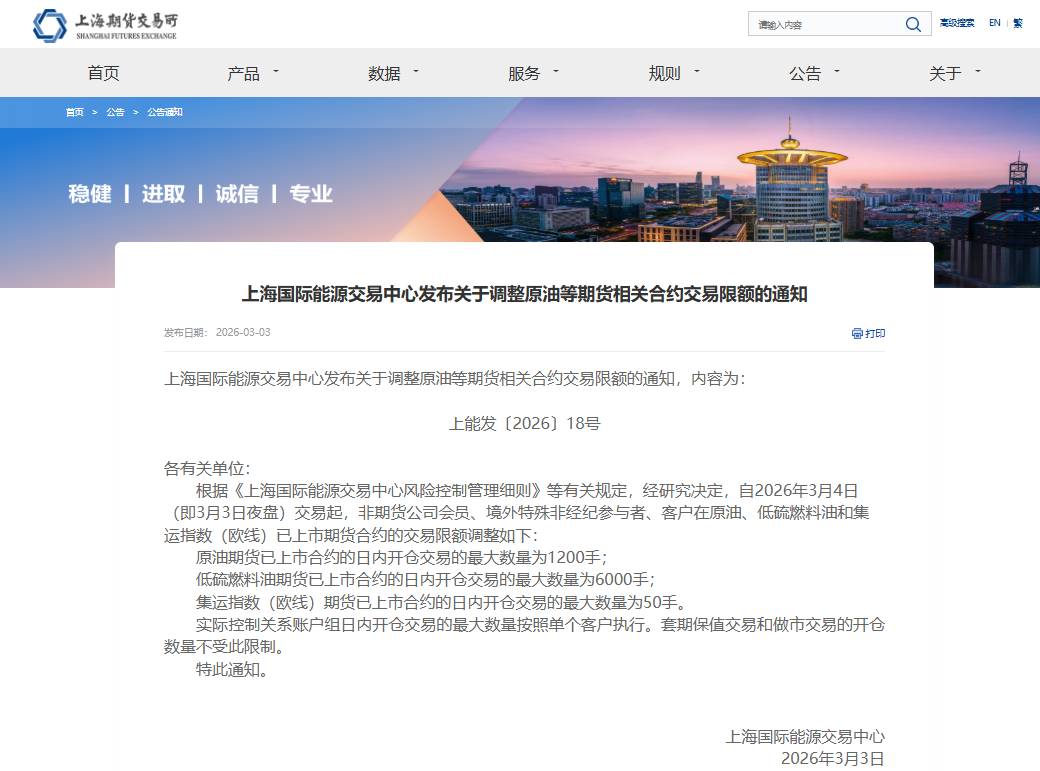The height and width of the screenshot is (771, 1040).
Task: Click the Shanghai Futures Exchange logo
Action: [x=105, y=25]
